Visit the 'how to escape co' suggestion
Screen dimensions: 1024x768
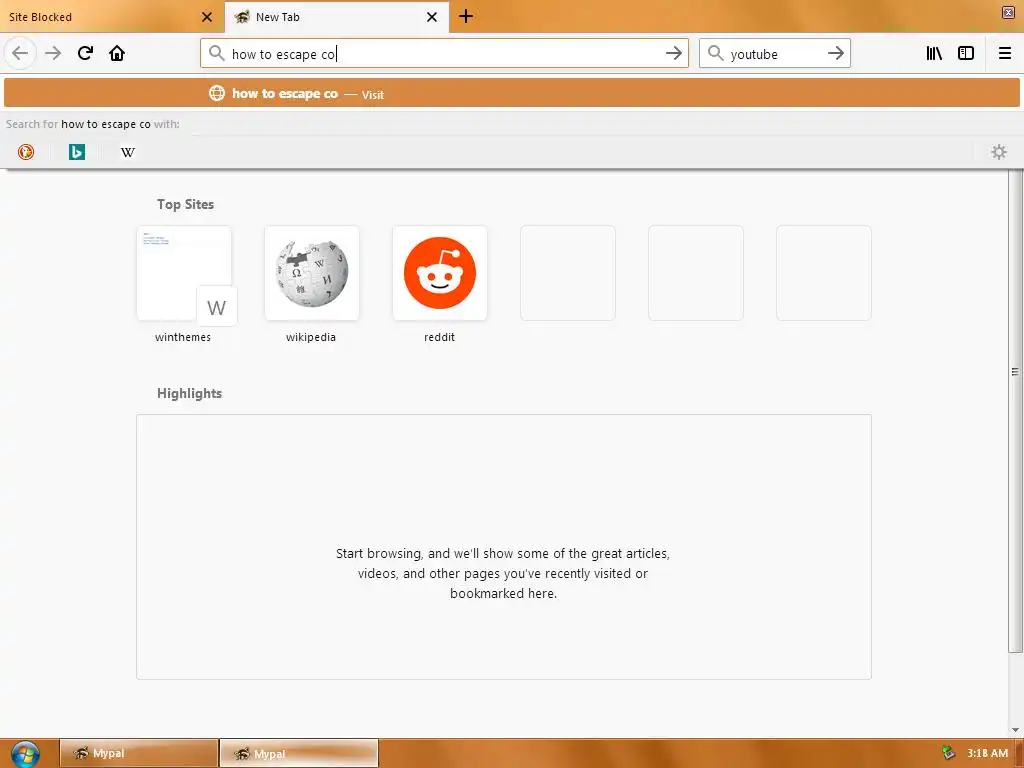[x=511, y=93]
